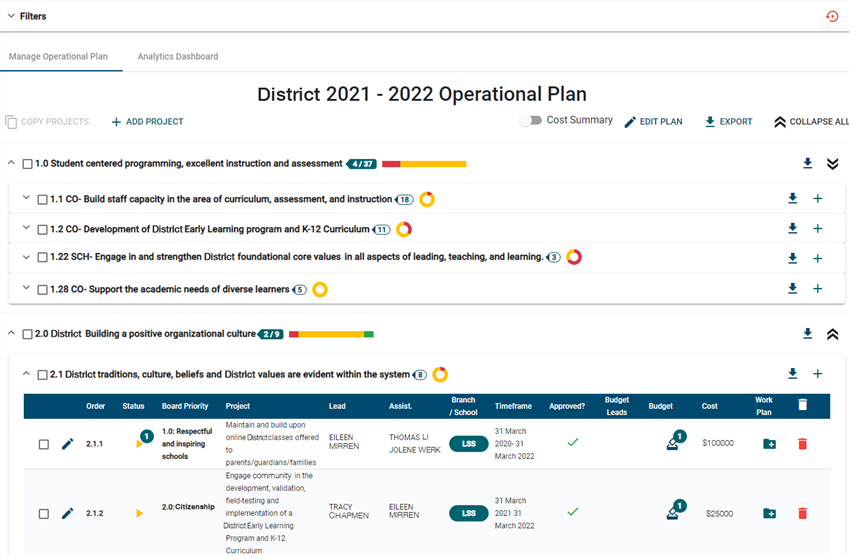The height and width of the screenshot is (559, 854).
Task: Select checkbox for project row 2.1.2
Action: click(x=43, y=514)
